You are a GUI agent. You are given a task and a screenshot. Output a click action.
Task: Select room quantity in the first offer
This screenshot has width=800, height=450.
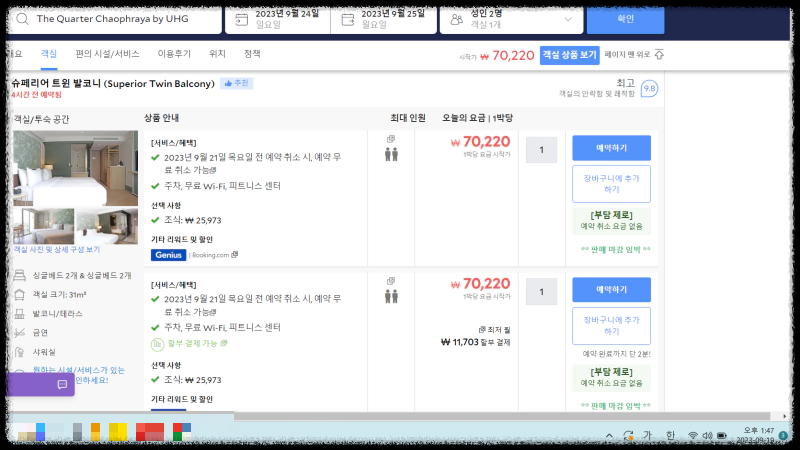(x=541, y=150)
